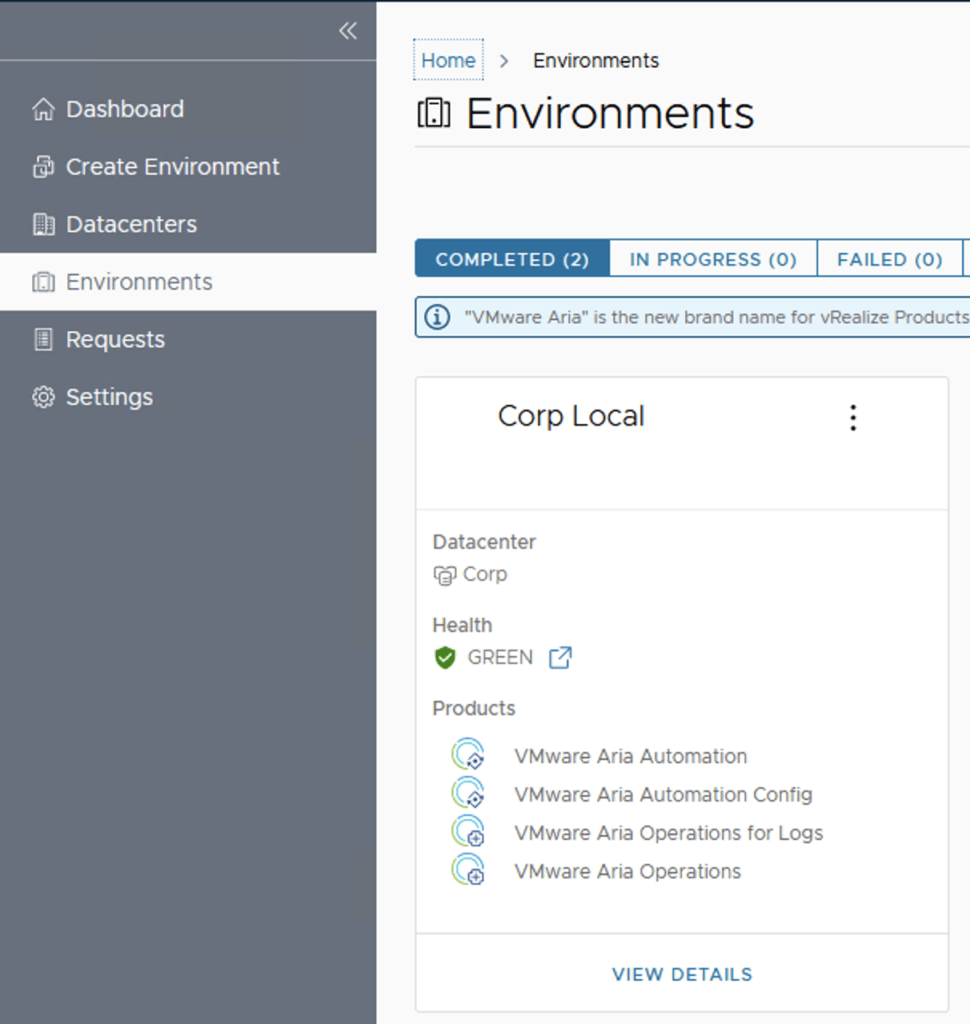
Task: Switch to the FAILED (0) tab
Action: click(890, 259)
